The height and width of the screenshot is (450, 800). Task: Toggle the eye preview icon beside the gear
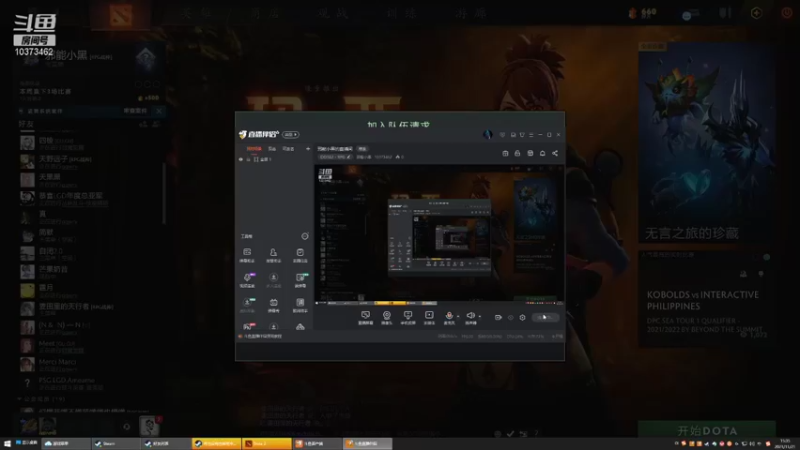point(511,317)
